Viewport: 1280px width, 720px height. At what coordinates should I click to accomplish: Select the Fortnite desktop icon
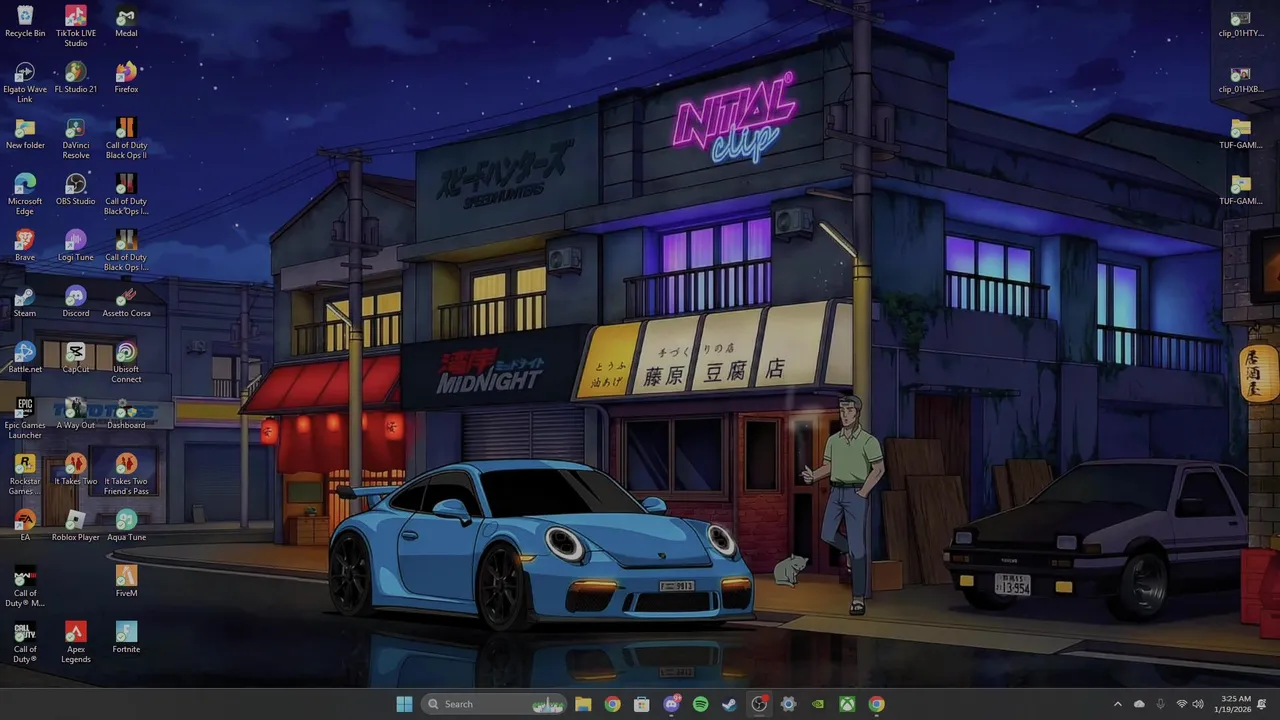click(126, 638)
